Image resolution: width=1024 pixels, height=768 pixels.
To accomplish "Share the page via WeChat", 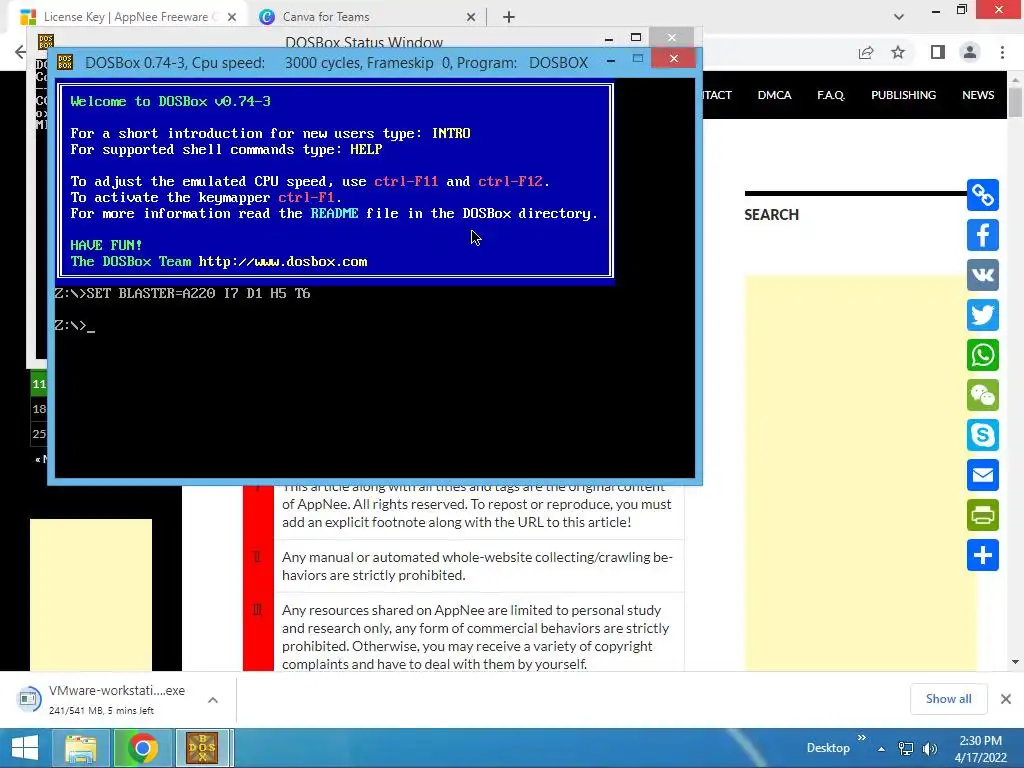I will coord(982,395).
